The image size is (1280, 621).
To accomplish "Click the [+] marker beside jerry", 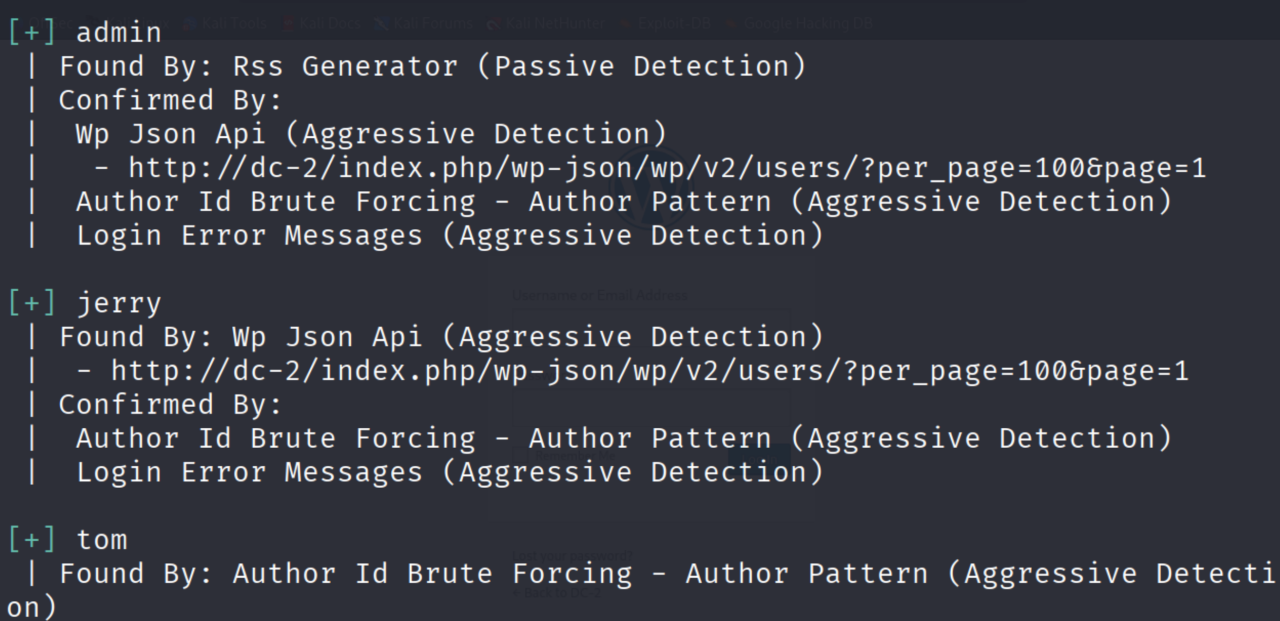I will pyautogui.click(x=32, y=303).
